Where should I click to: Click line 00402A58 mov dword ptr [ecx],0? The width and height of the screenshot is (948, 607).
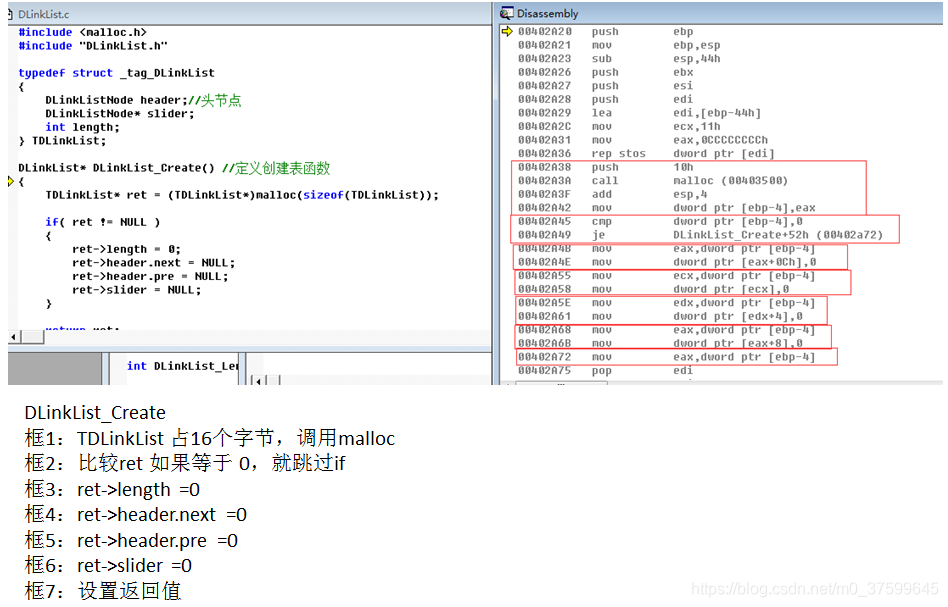[x=653, y=289]
